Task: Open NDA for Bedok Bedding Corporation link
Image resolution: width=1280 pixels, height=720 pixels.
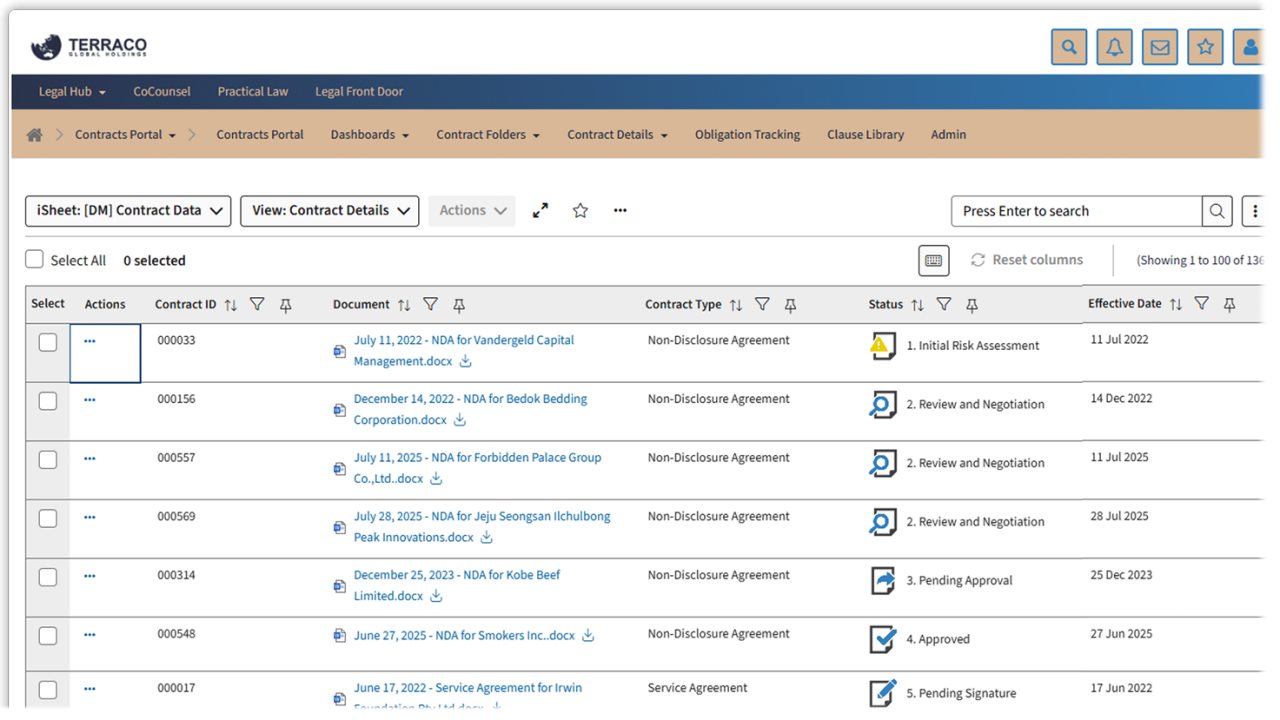Action: click(x=470, y=399)
